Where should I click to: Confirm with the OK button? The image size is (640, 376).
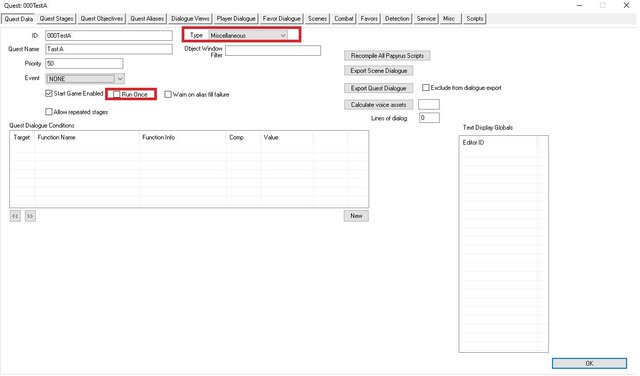point(589,363)
